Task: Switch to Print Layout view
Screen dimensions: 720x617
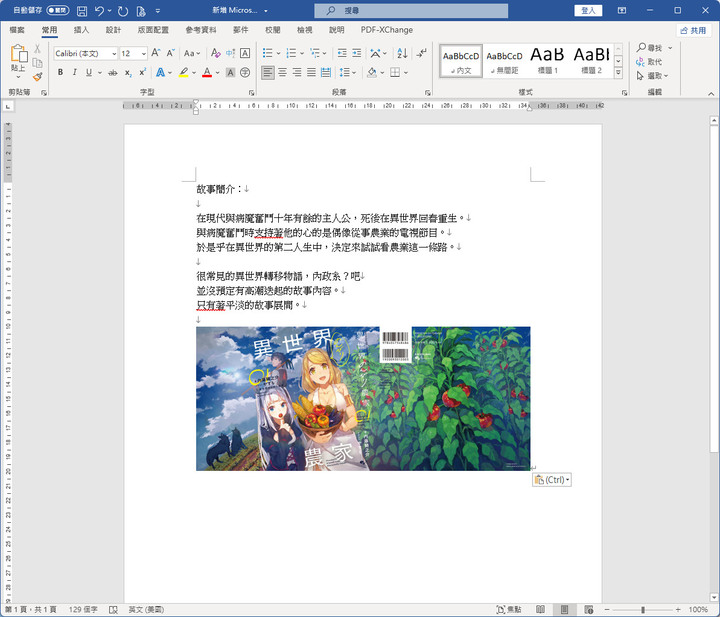Action: point(564,609)
